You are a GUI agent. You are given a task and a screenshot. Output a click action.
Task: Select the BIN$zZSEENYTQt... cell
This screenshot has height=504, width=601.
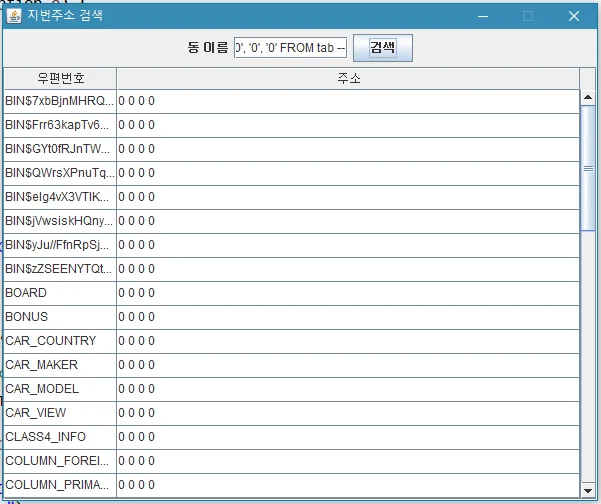coord(60,269)
